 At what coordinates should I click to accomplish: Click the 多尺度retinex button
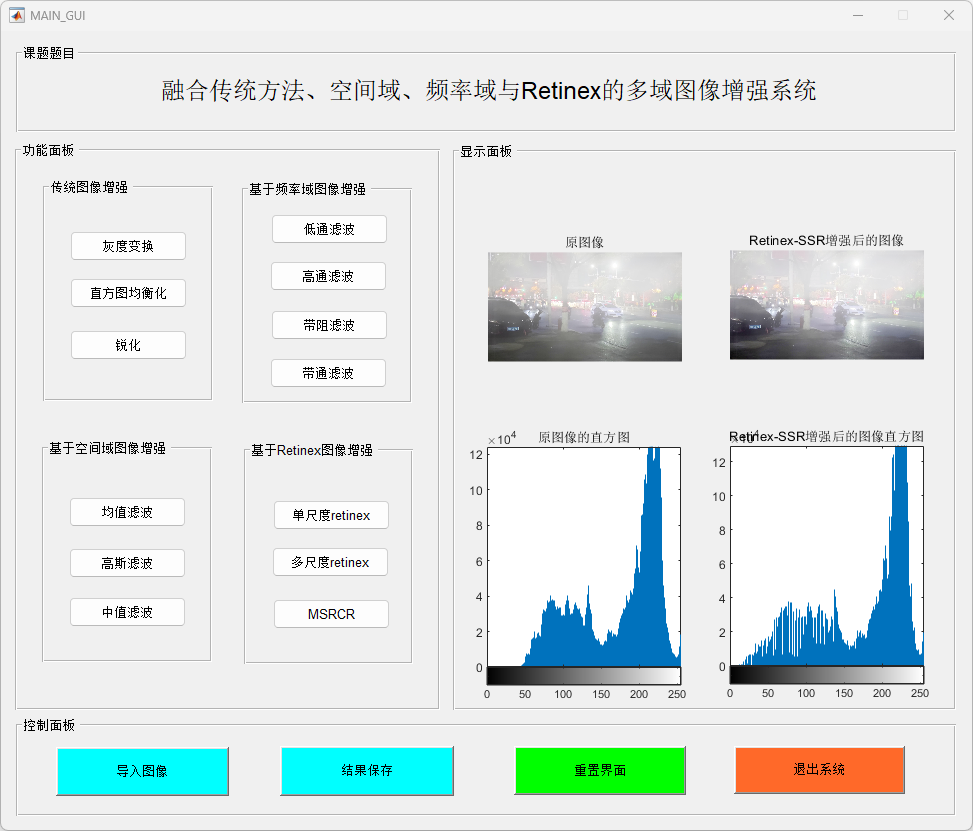(x=330, y=563)
